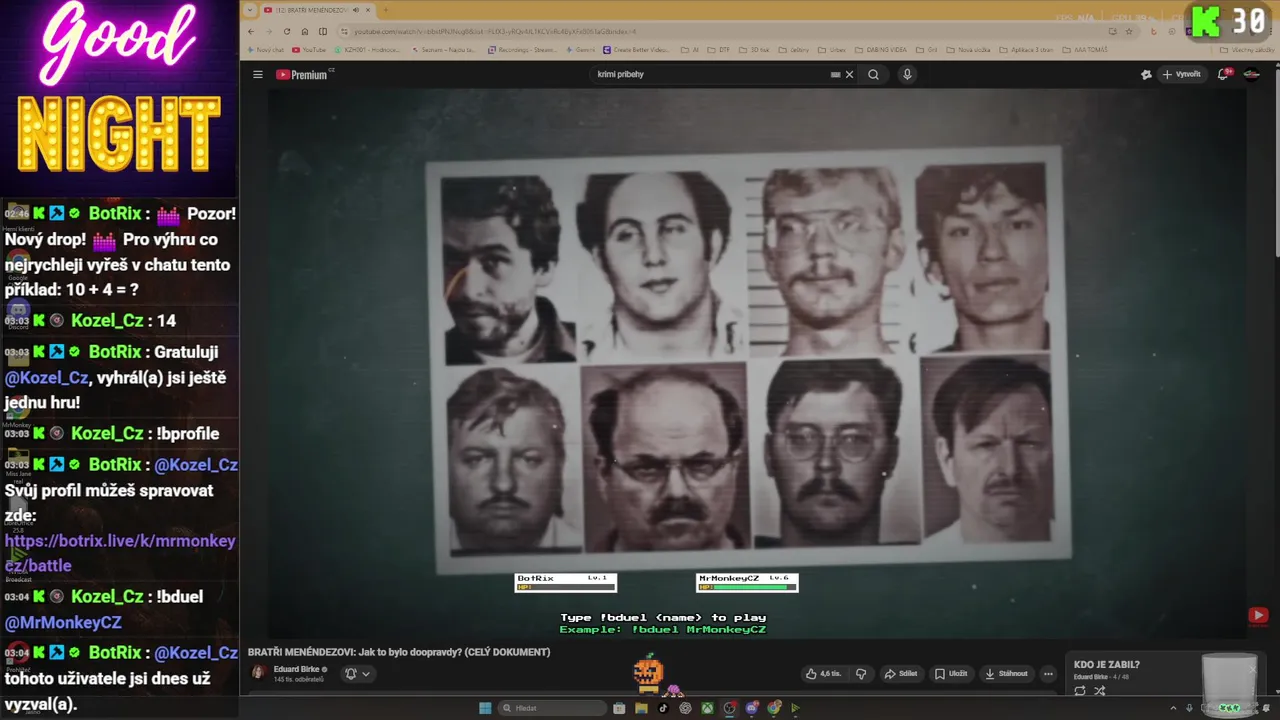Go back with browser back arrow

point(251,31)
